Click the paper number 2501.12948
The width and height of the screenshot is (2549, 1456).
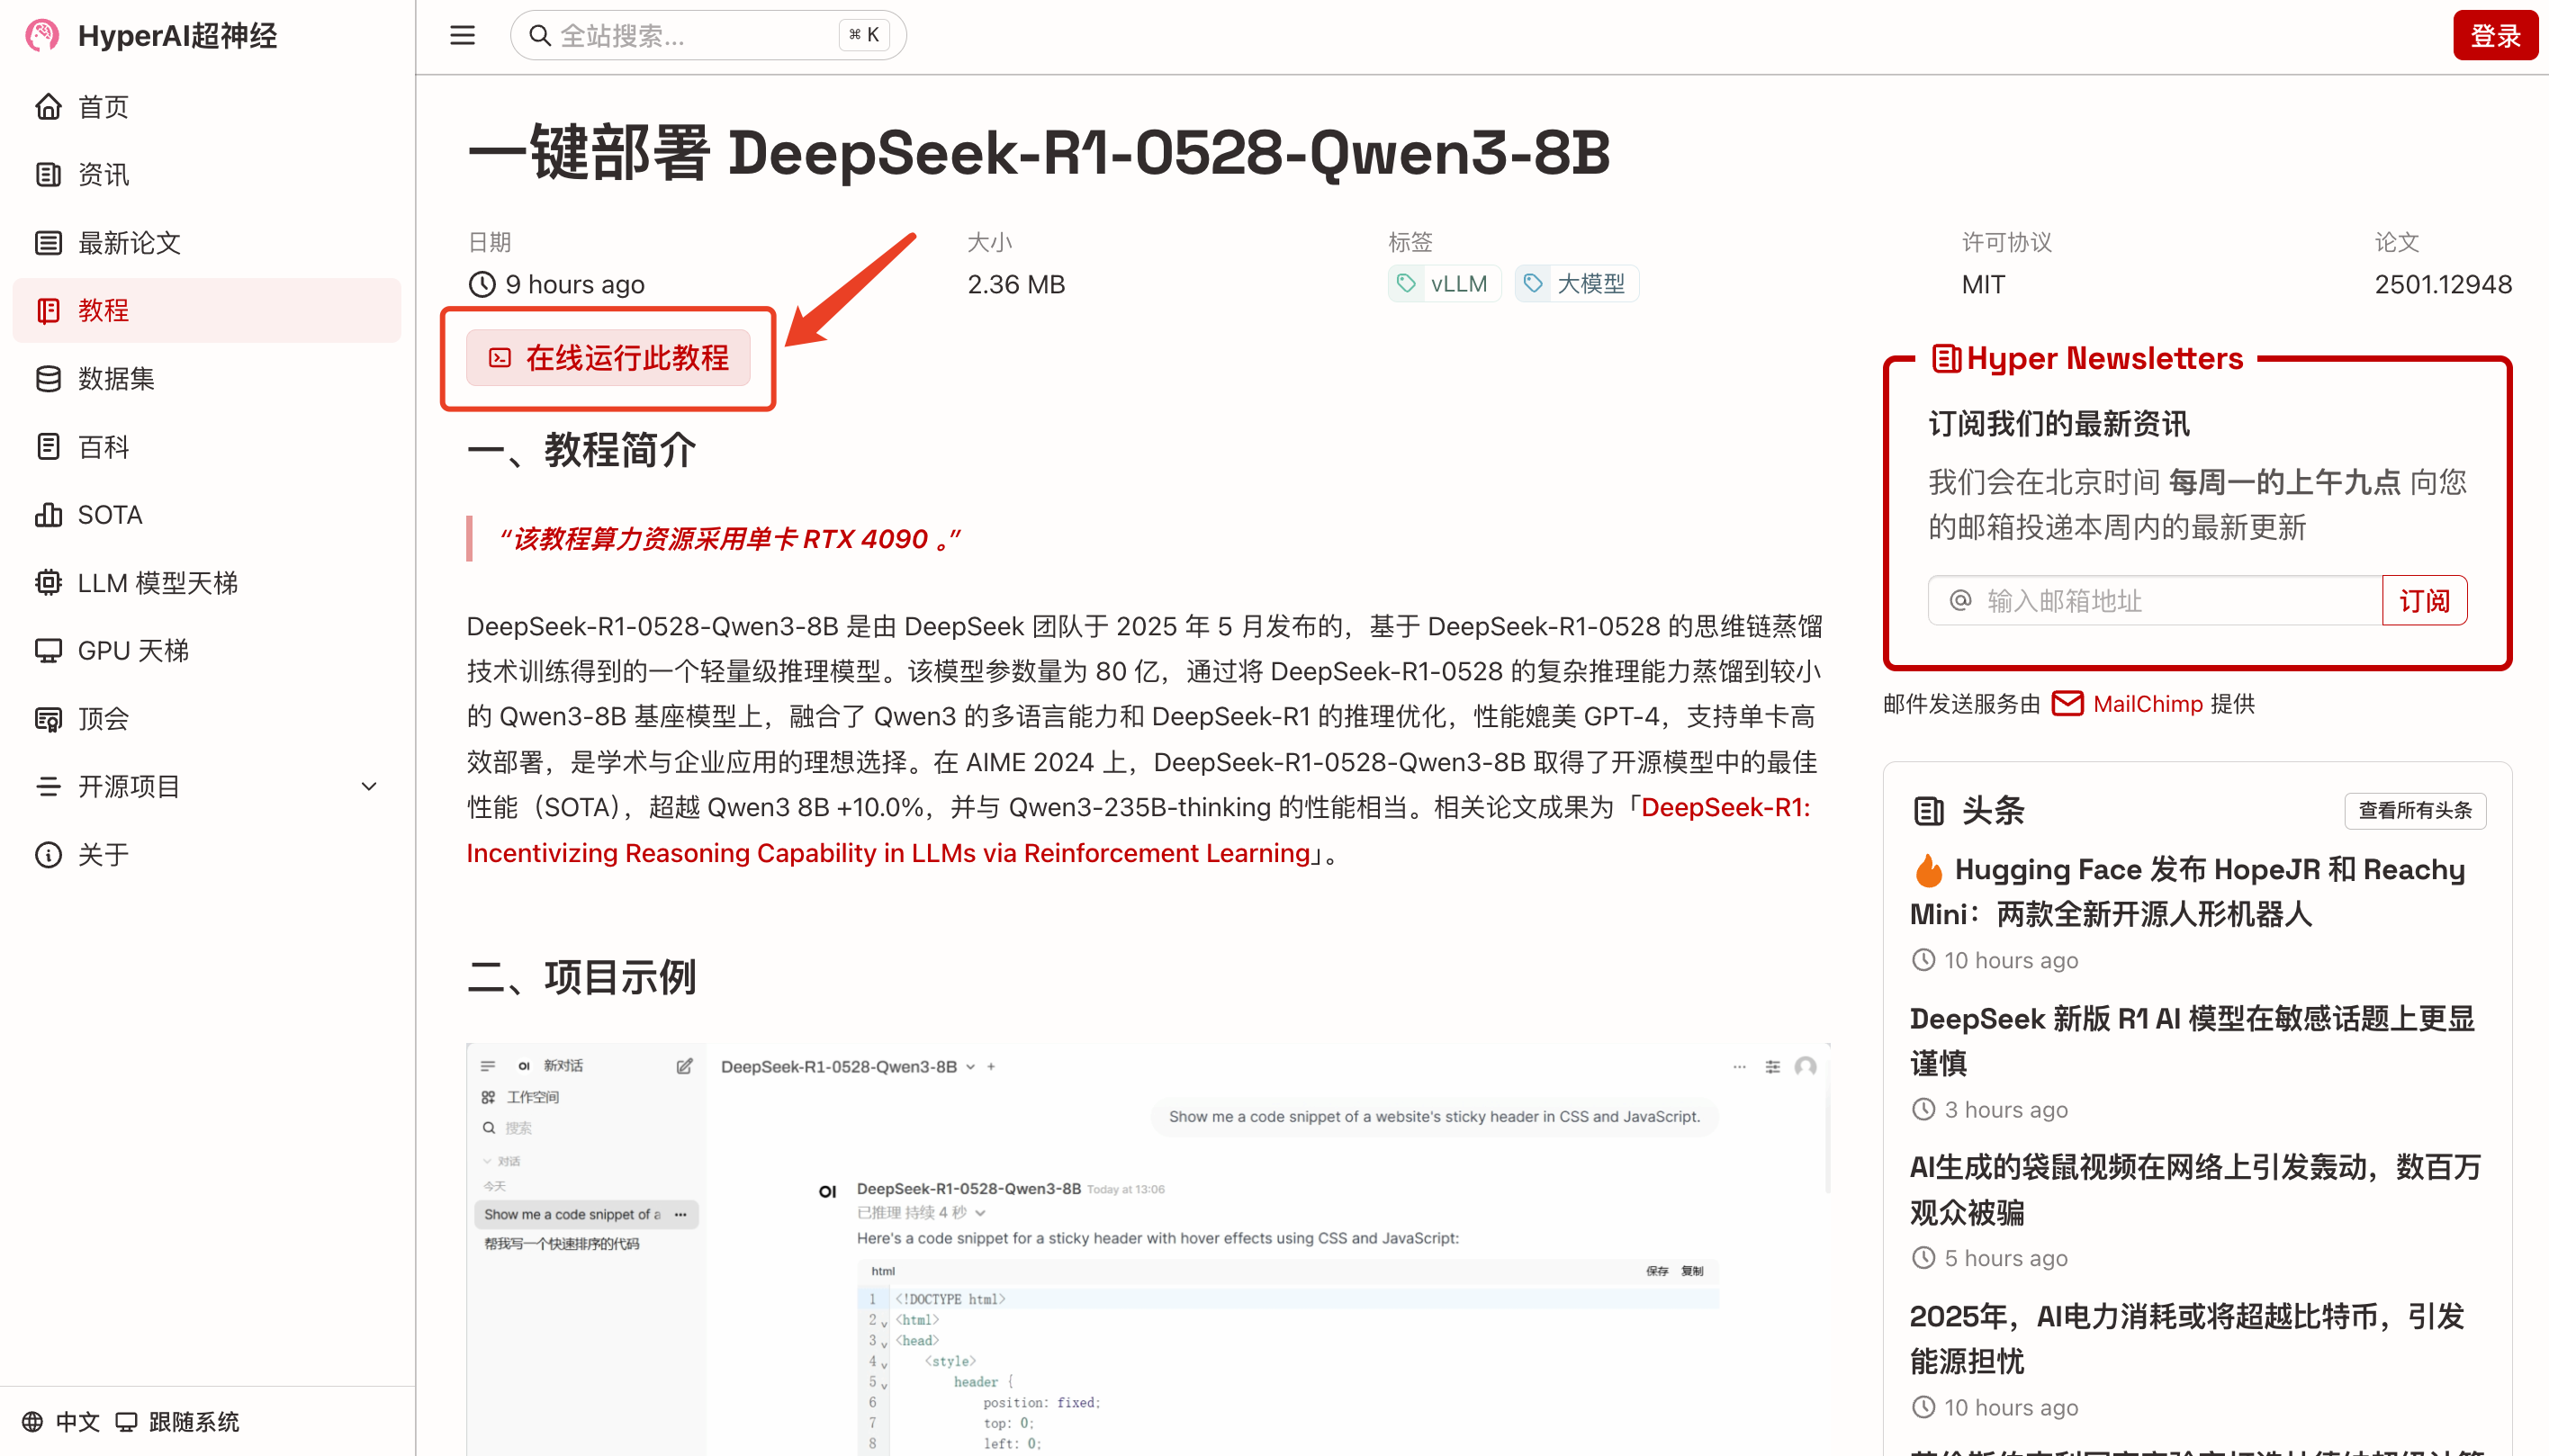coord(2443,284)
